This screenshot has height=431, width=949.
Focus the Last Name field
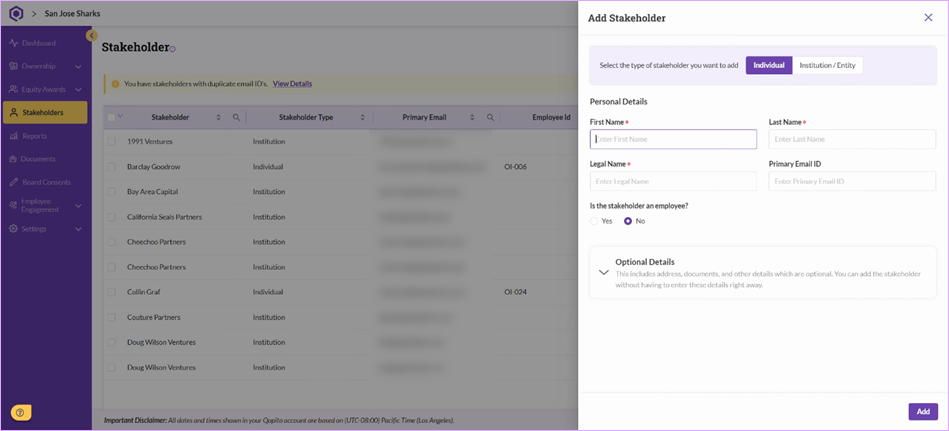coord(852,139)
